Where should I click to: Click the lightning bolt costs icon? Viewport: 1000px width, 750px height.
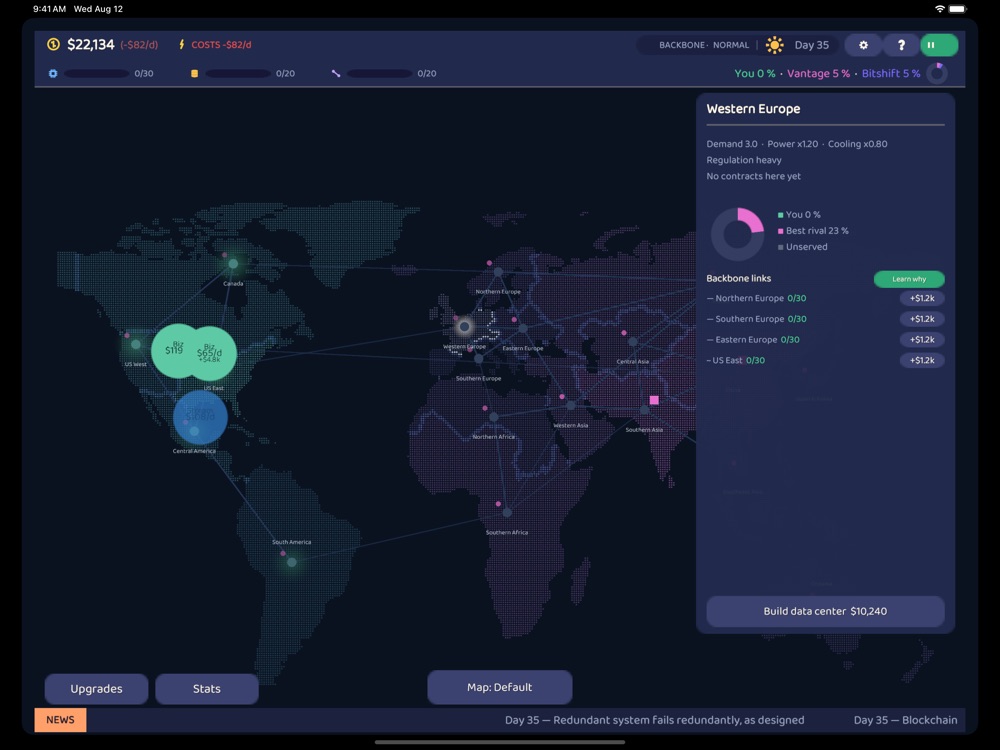pyautogui.click(x=182, y=45)
